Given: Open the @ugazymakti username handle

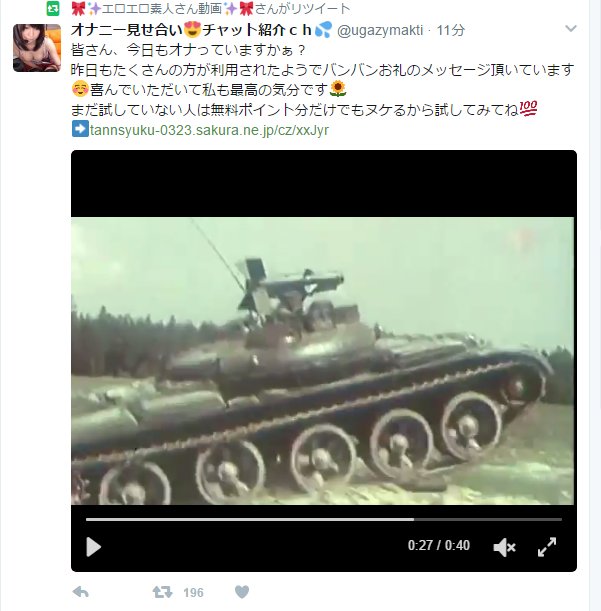Looking at the screenshot, I should click(x=380, y=30).
